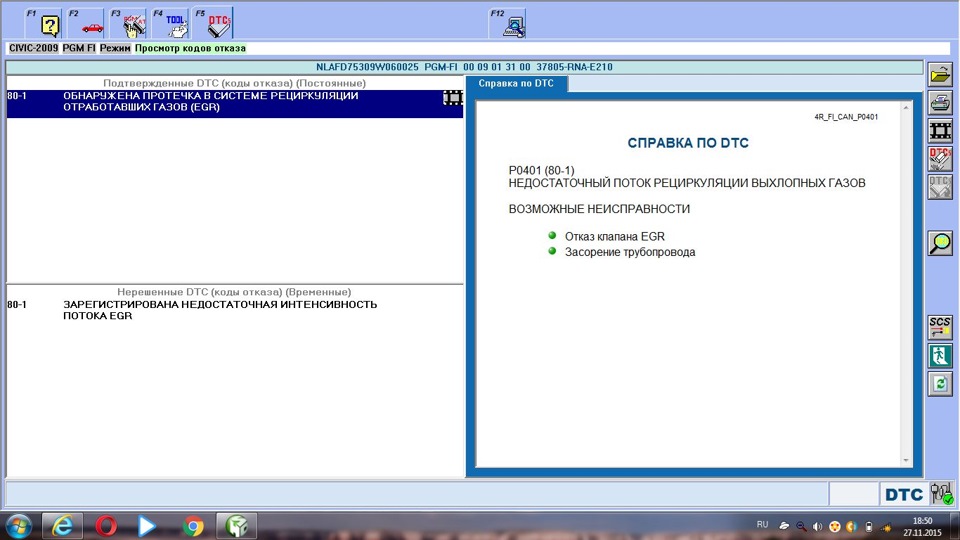Open Opera browser from the taskbar
The height and width of the screenshot is (540, 960).
(106, 527)
